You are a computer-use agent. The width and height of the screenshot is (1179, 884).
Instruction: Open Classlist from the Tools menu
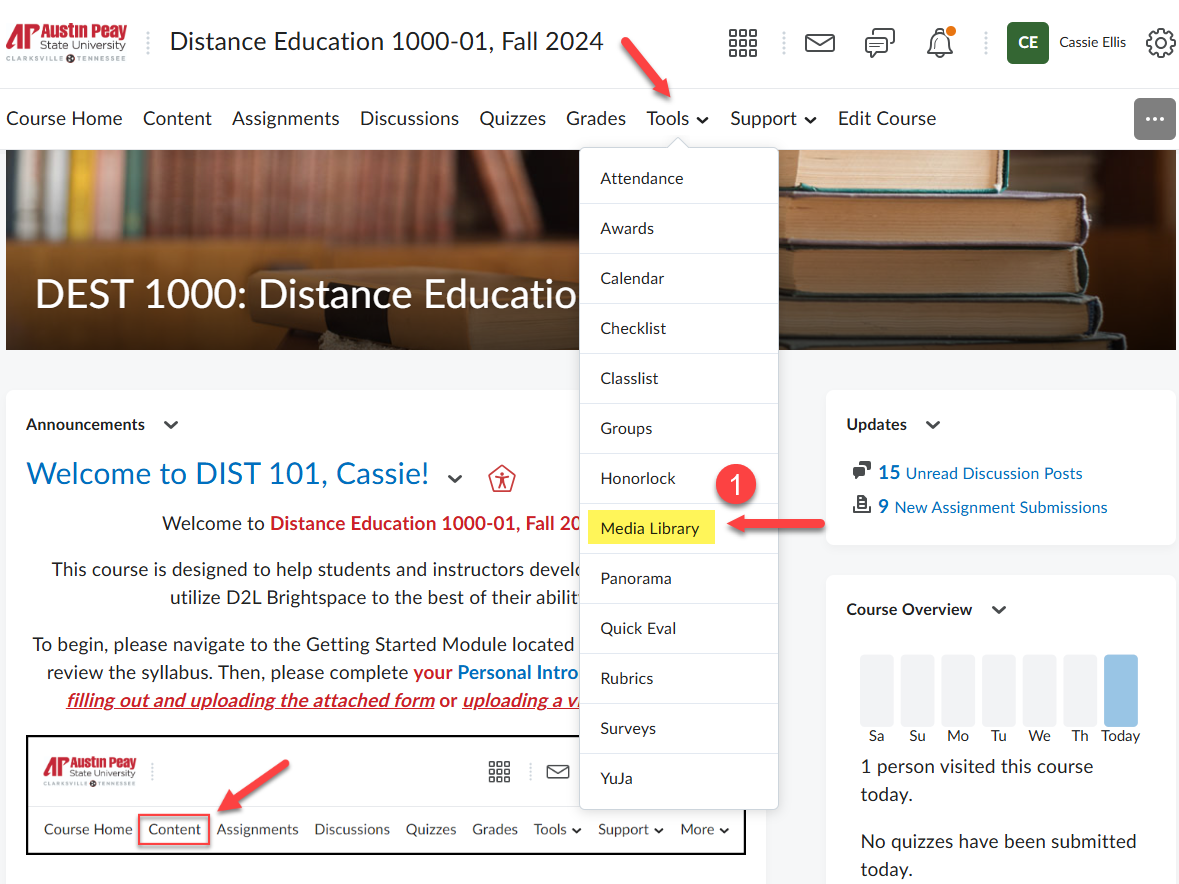[x=629, y=378]
